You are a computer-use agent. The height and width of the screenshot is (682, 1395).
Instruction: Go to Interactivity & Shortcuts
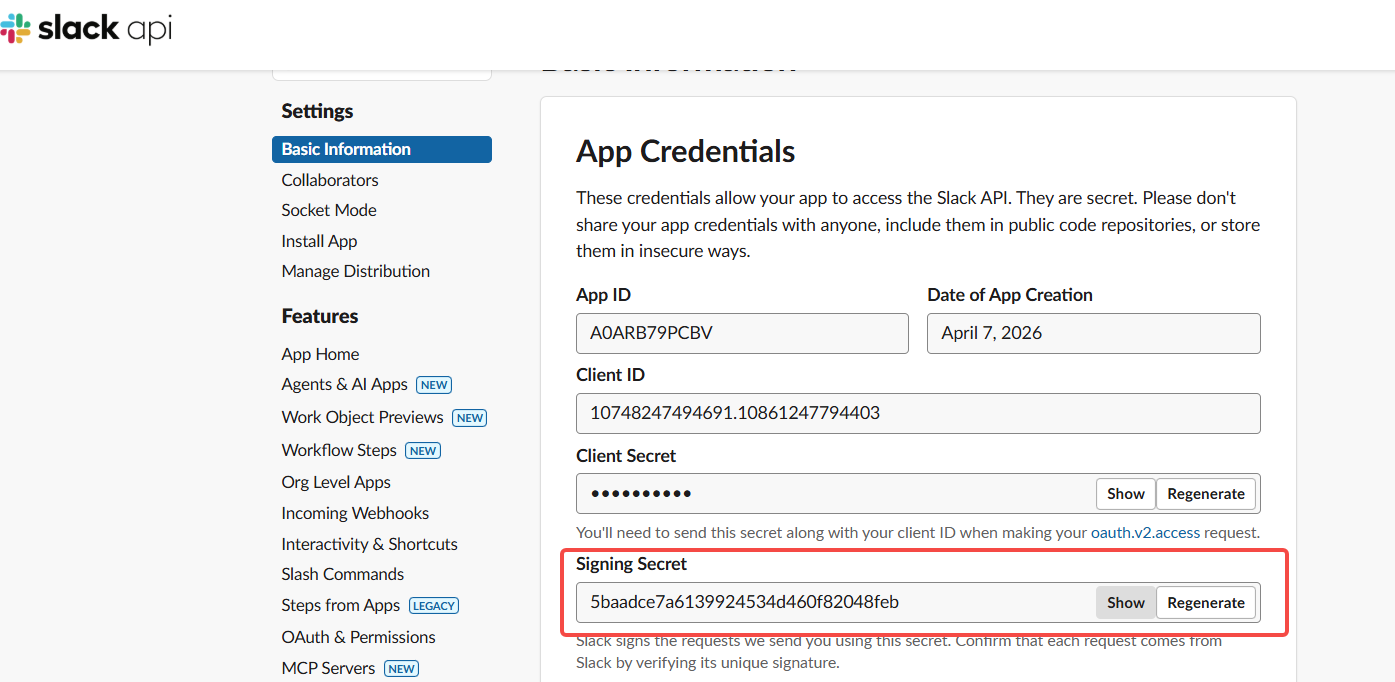(370, 544)
